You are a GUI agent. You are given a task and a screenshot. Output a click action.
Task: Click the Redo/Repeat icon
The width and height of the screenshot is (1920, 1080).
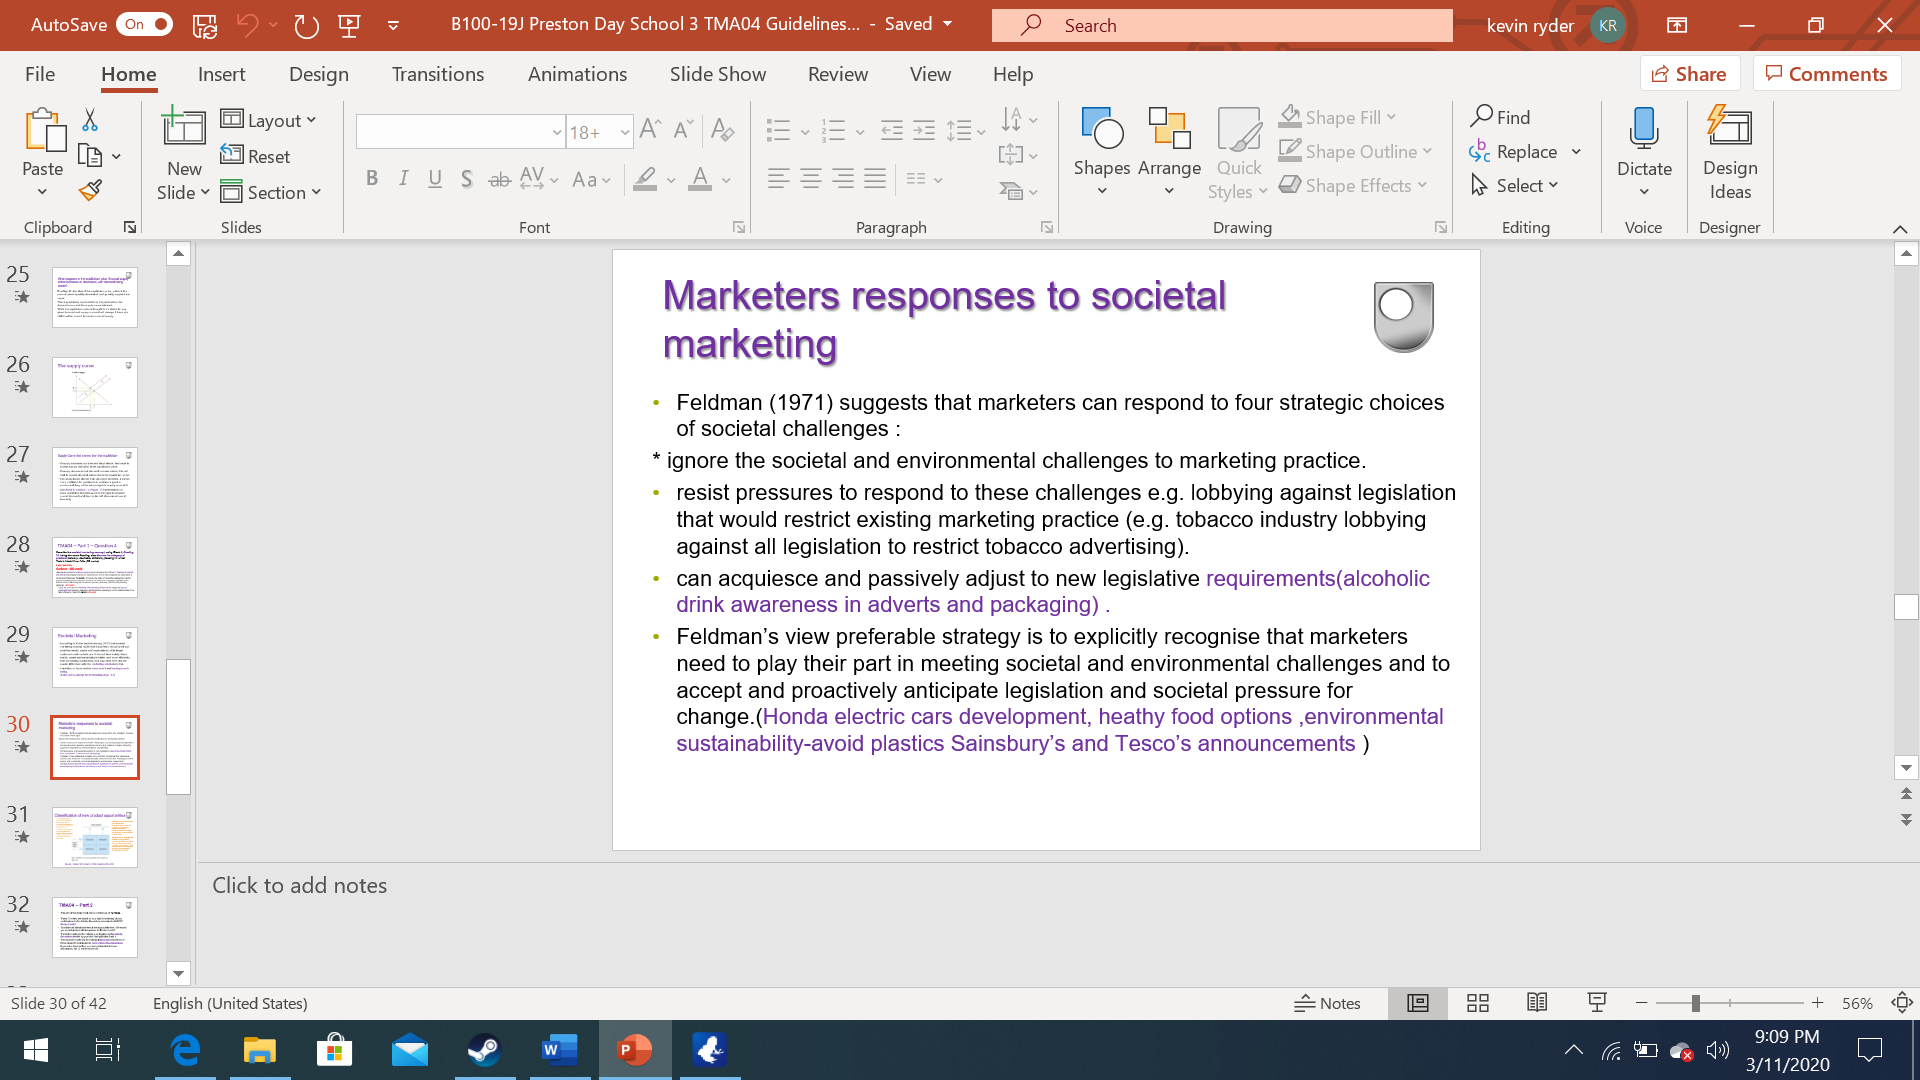[306, 25]
